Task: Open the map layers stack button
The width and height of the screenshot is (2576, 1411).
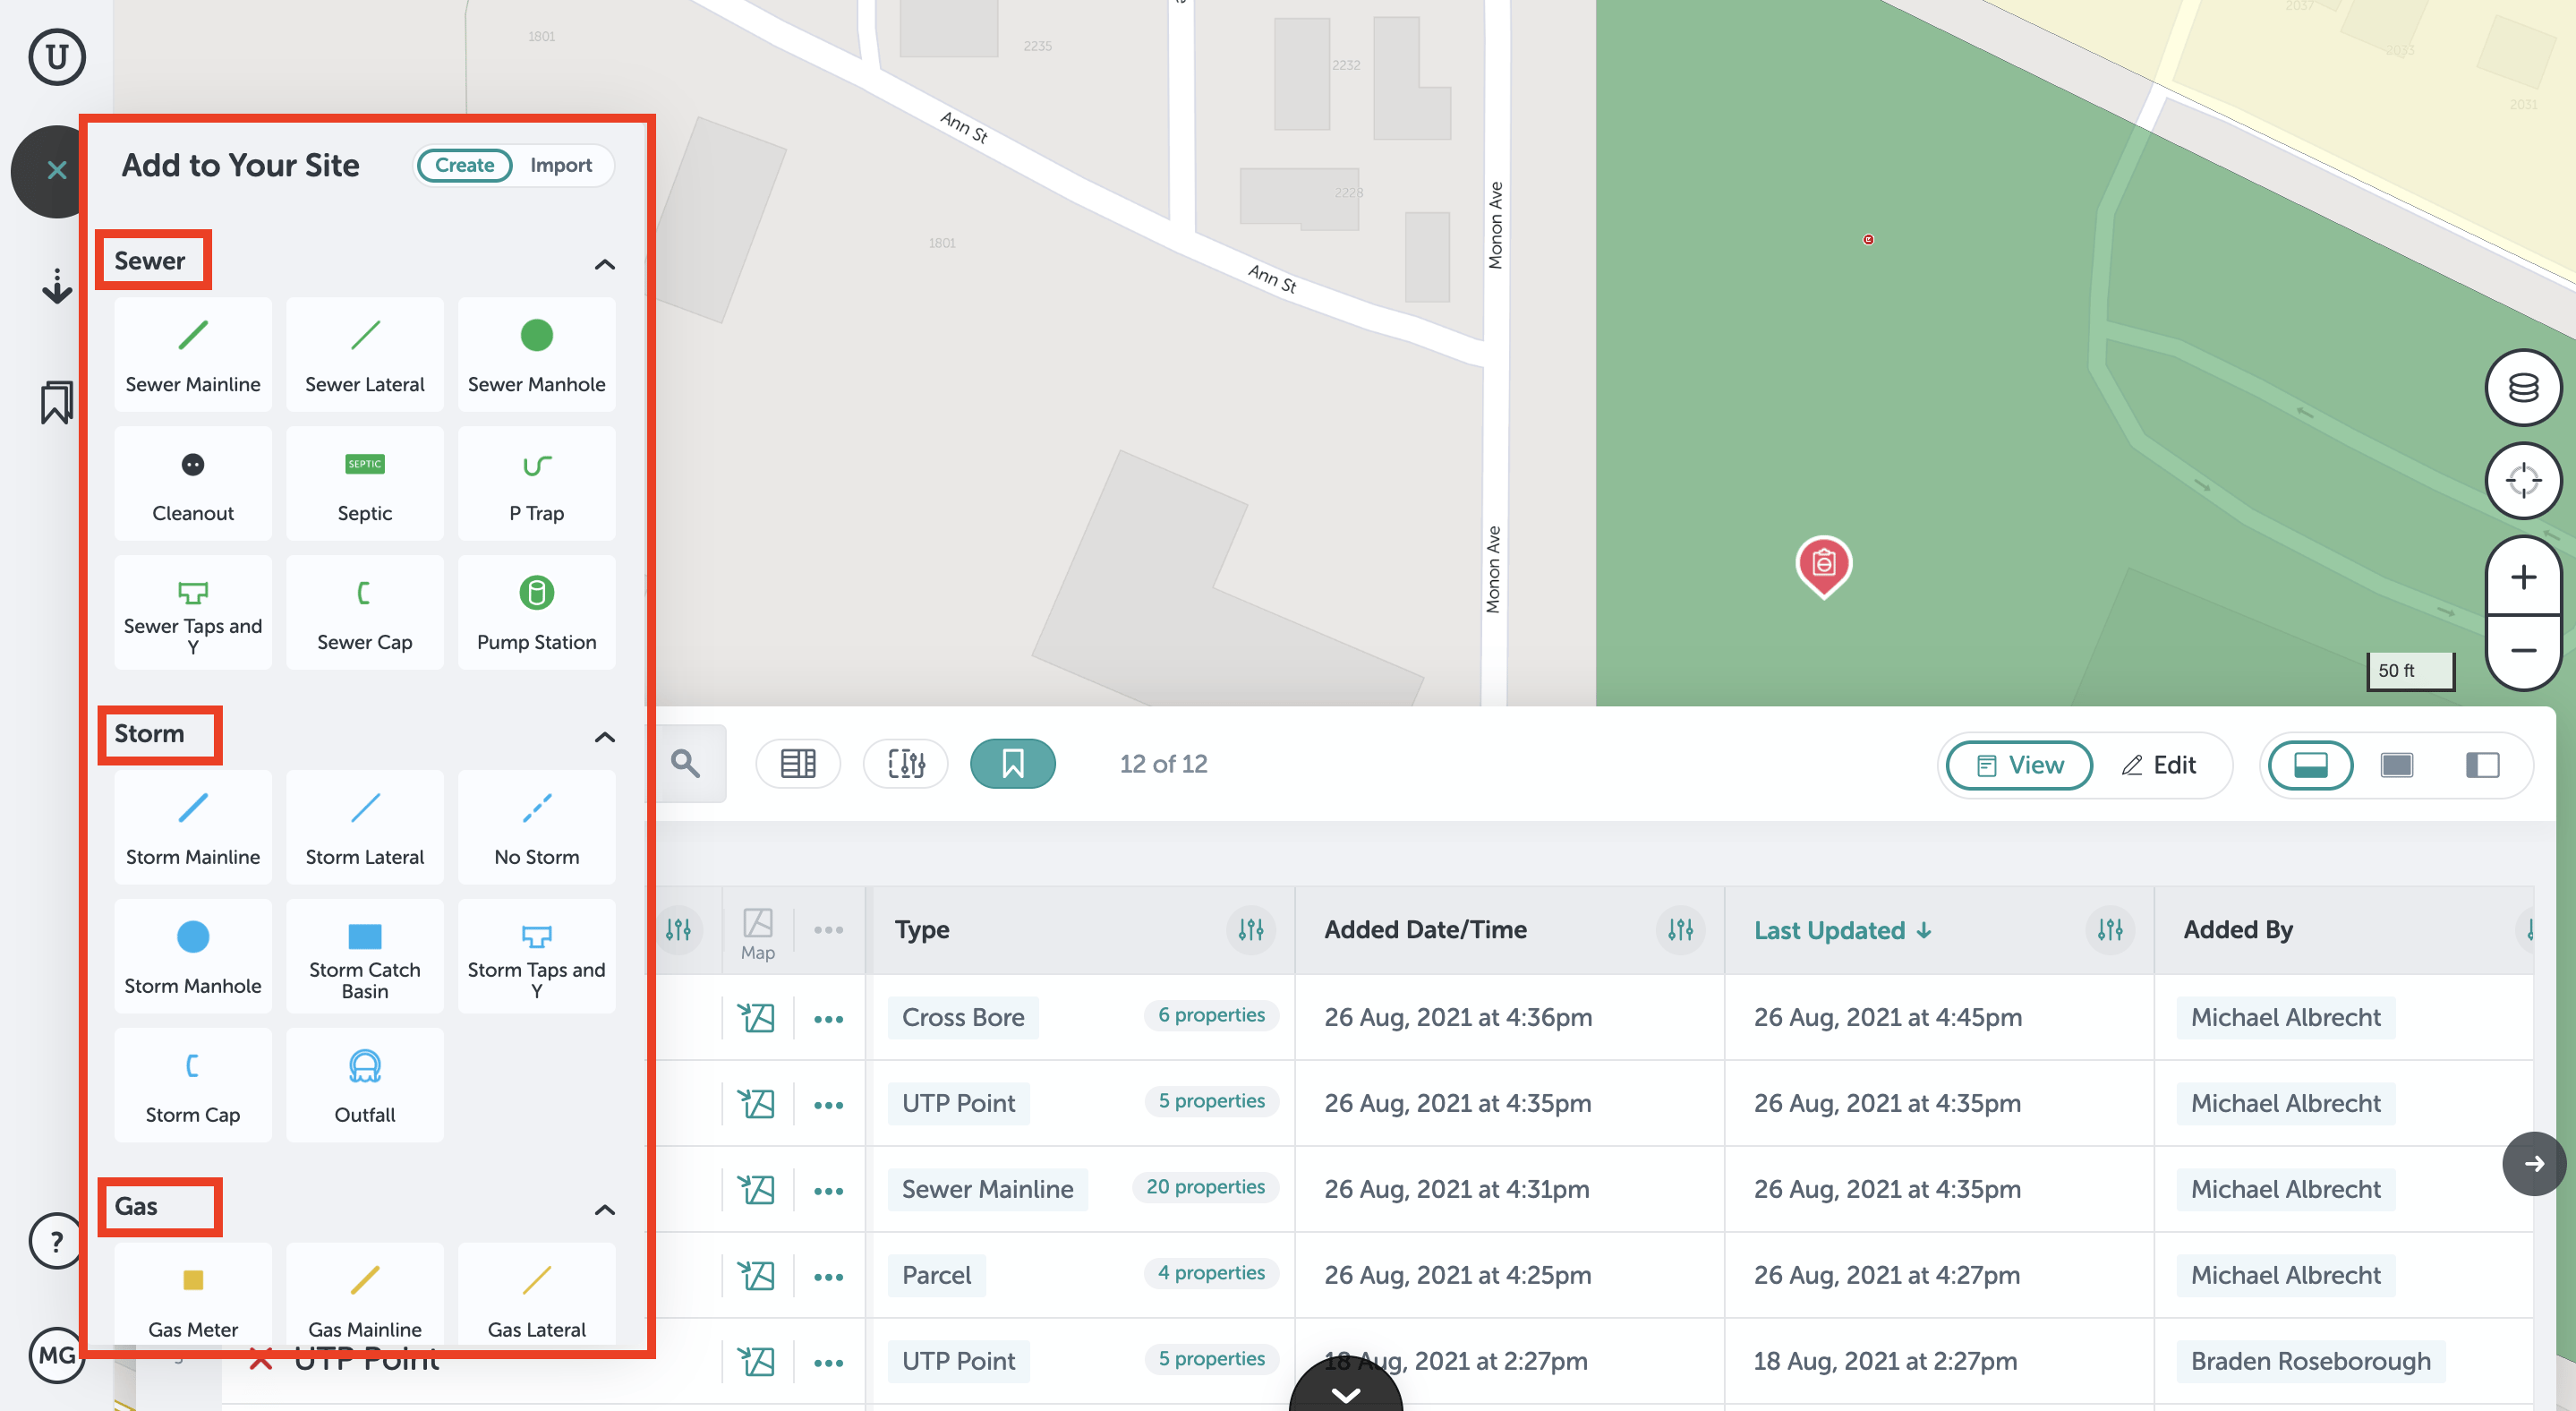Action: [2522, 387]
